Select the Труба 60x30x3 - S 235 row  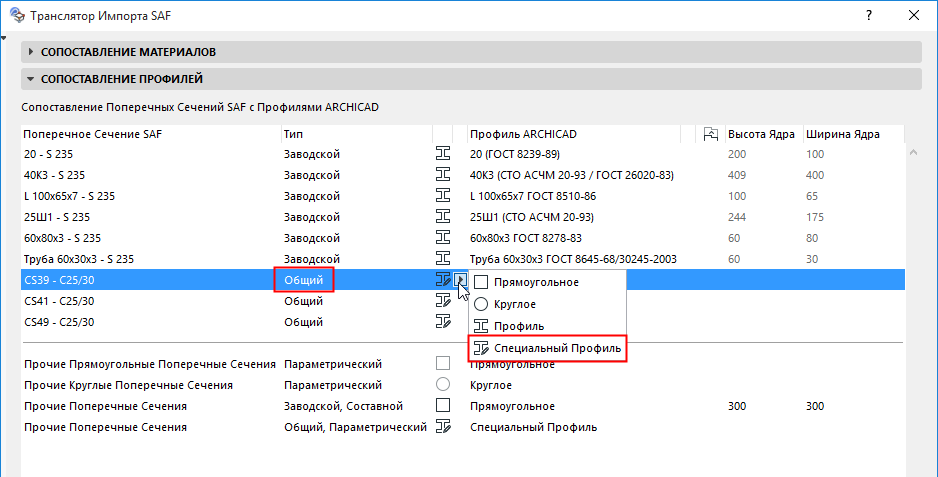(x=462, y=259)
